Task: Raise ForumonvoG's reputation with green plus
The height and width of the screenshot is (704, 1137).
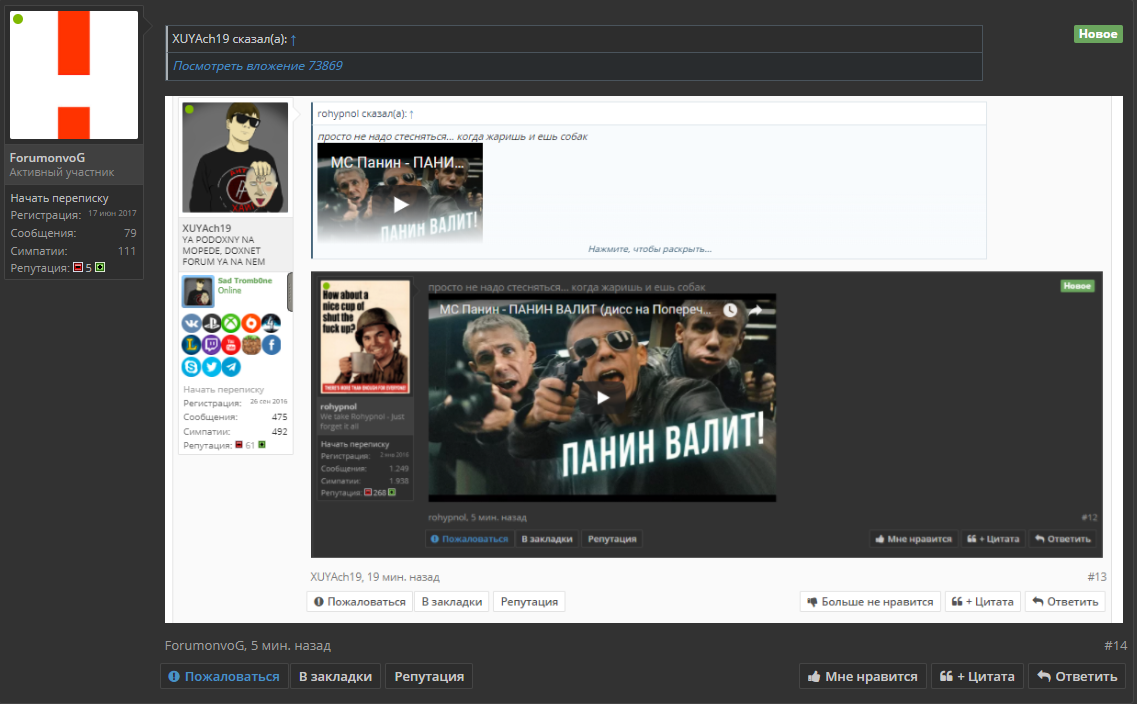Action: click(x=100, y=268)
